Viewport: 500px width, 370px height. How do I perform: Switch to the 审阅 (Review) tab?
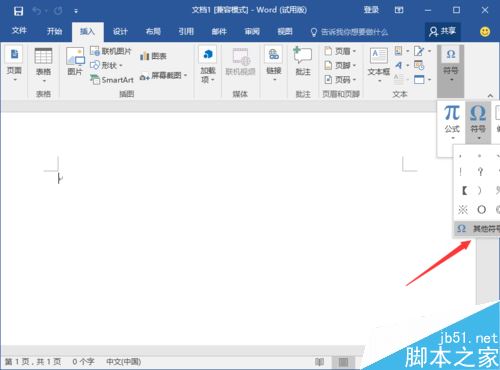tap(252, 31)
